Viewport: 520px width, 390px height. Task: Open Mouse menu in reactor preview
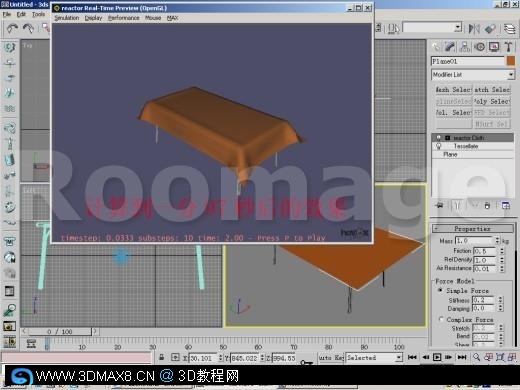(x=153, y=18)
